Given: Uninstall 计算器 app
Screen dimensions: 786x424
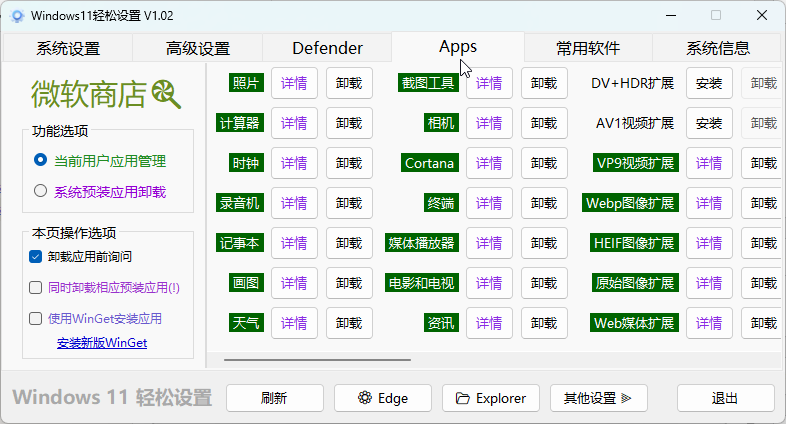Looking at the screenshot, I should 349,123.
